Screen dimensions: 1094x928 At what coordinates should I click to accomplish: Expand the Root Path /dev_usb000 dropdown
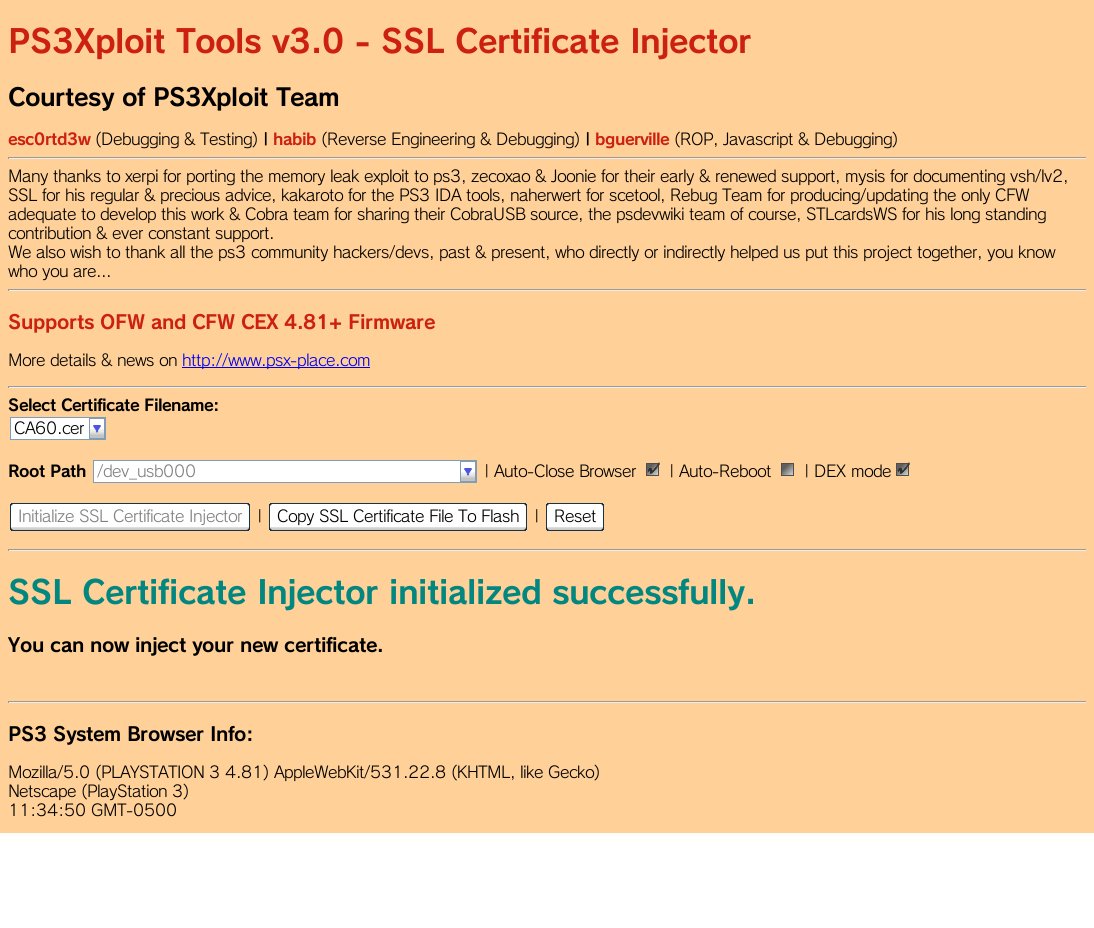tap(285, 472)
